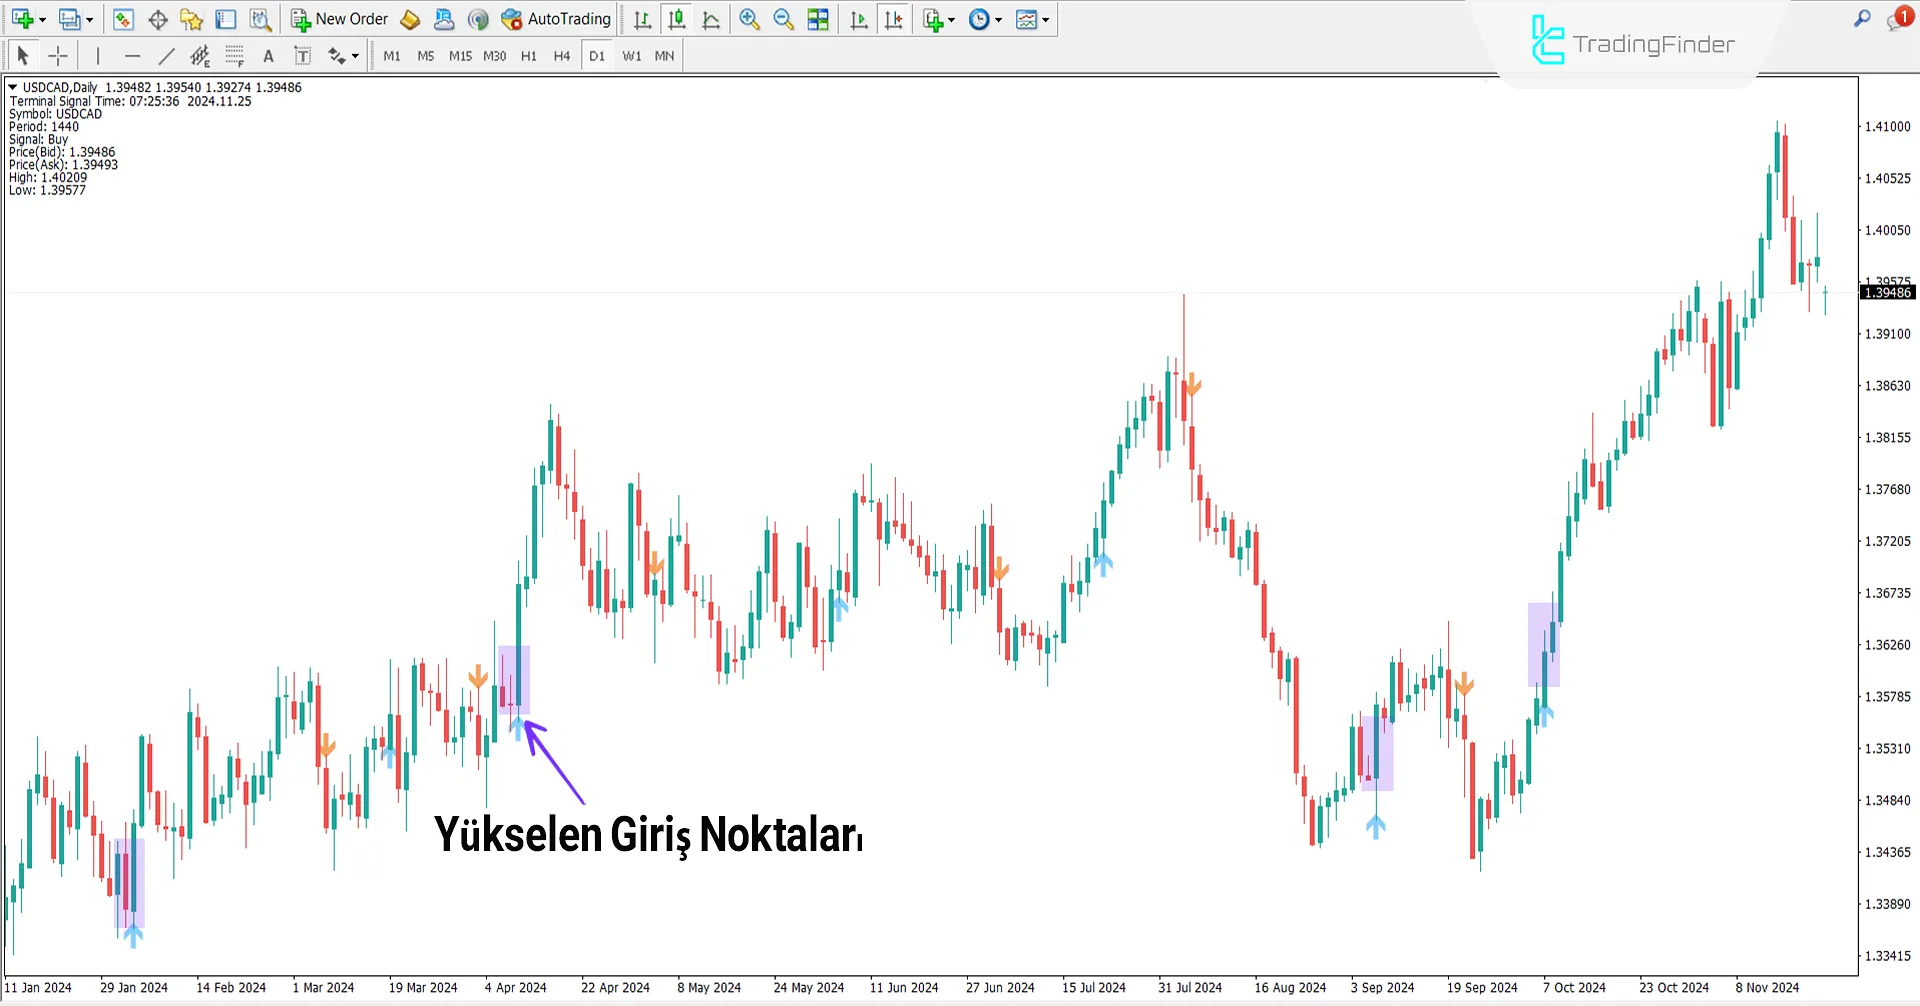
Task: Tile chart windows with colored layout icon
Action: tap(818, 19)
